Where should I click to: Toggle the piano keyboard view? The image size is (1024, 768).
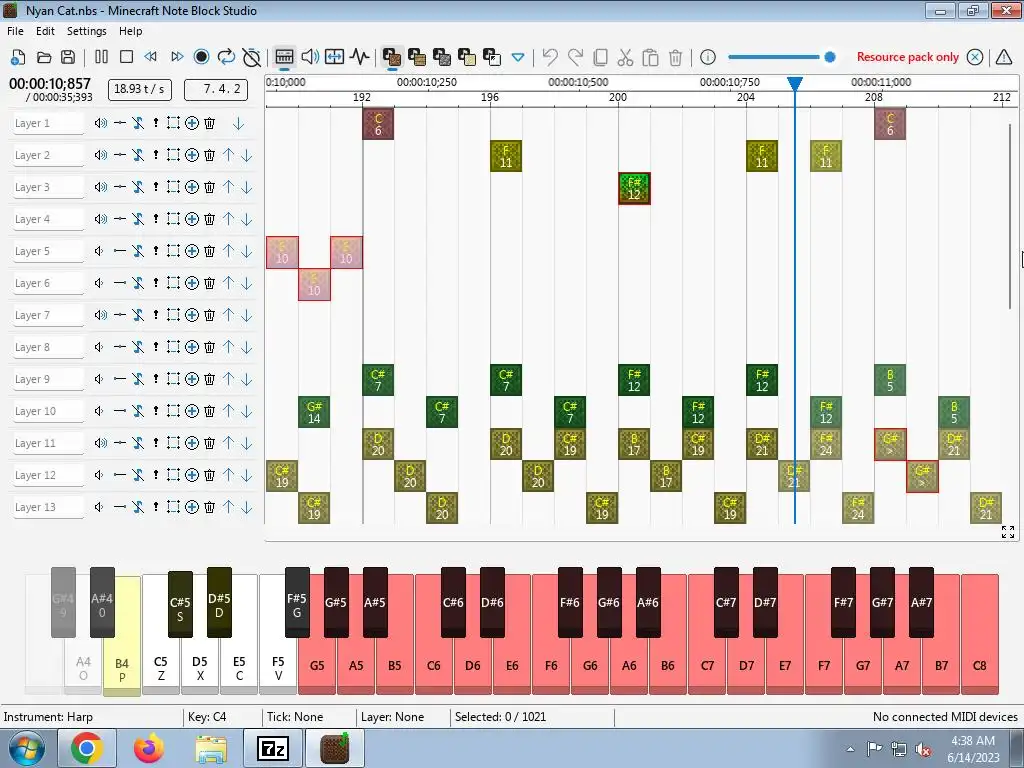[284, 57]
